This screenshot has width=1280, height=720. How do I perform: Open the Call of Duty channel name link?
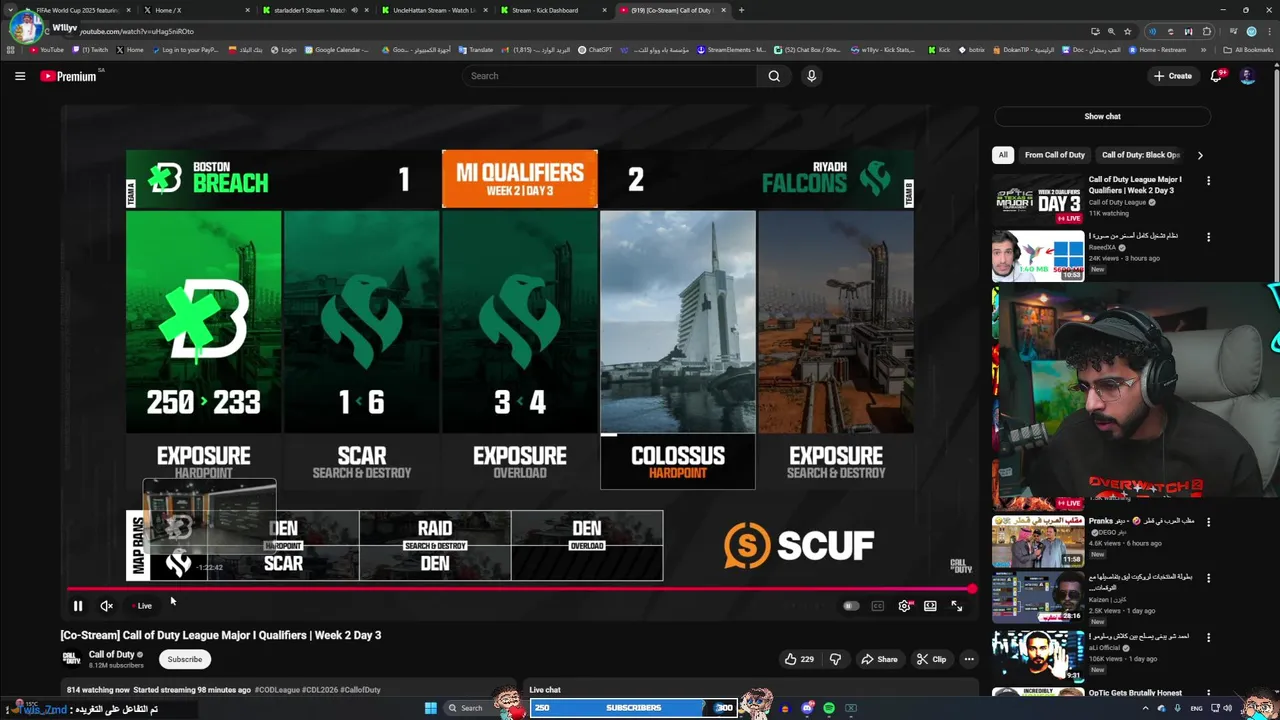(112, 654)
